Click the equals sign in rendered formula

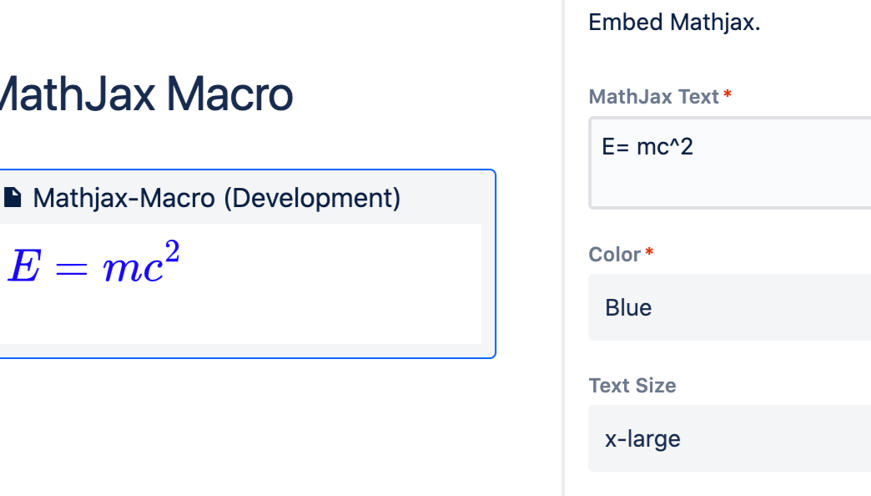[70, 270]
